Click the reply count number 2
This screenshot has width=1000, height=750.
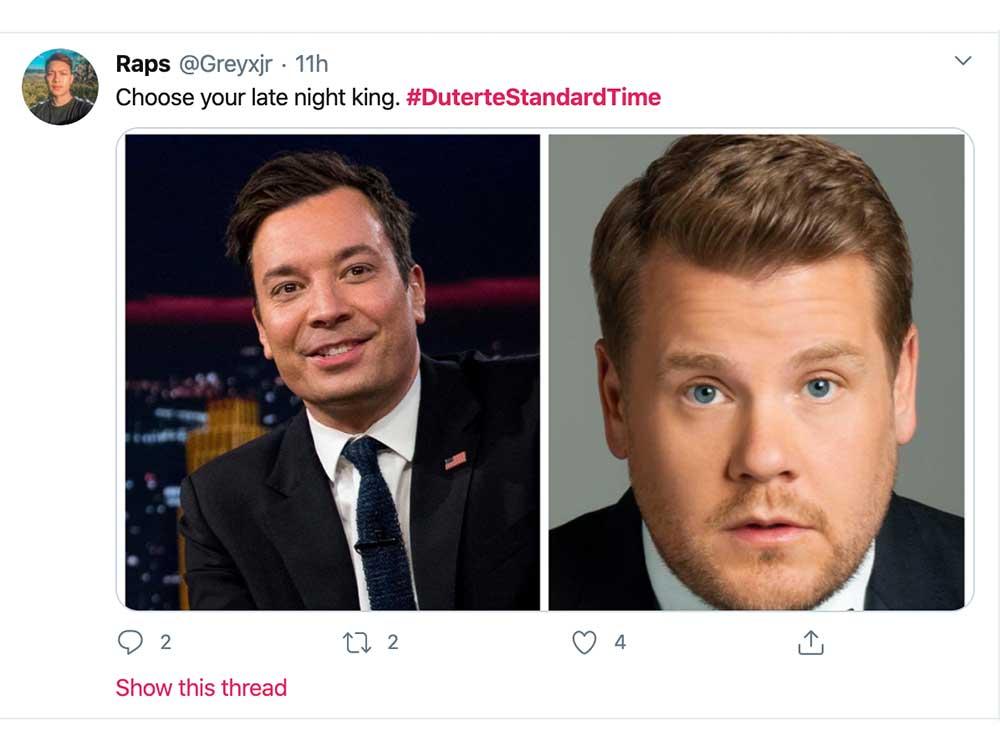pos(166,643)
